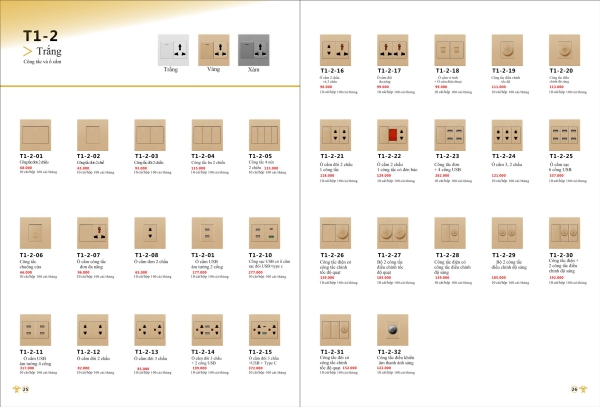Image resolution: width=600 pixels, height=407 pixels.
Task: Click the T1-2 section title
Action: click(41, 36)
